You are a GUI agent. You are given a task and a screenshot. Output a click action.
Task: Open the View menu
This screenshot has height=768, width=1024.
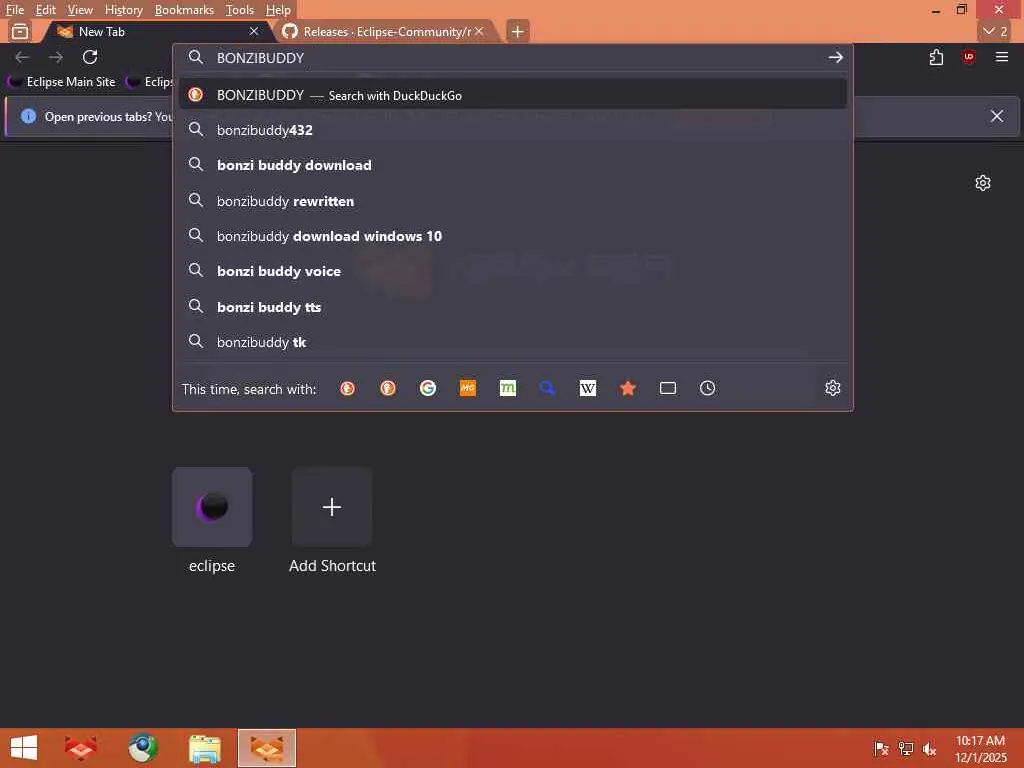coord(80,10)
